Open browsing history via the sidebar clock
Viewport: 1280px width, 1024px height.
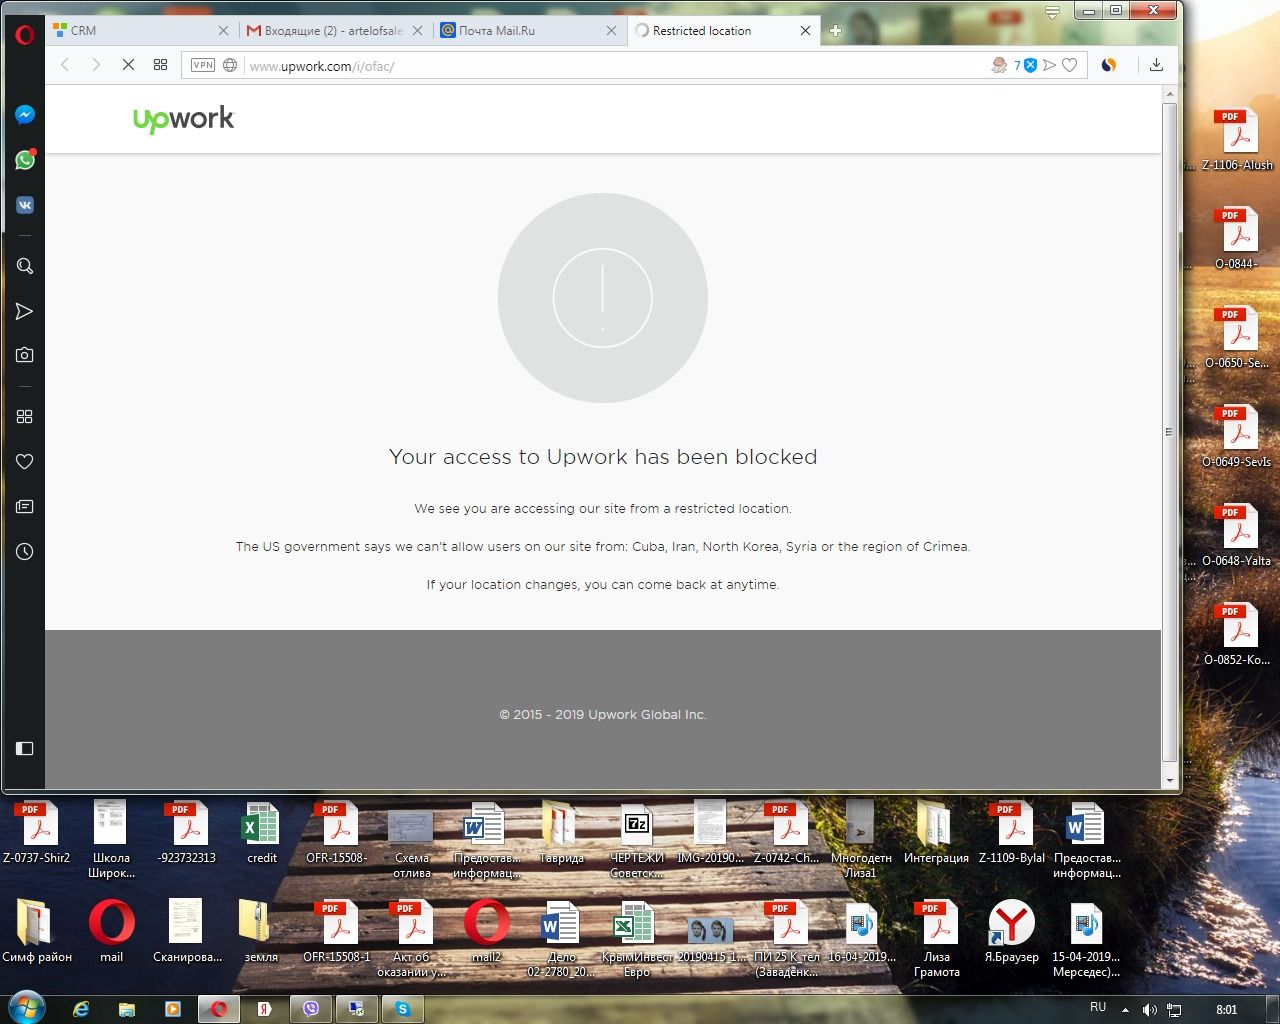coord(25,551)
